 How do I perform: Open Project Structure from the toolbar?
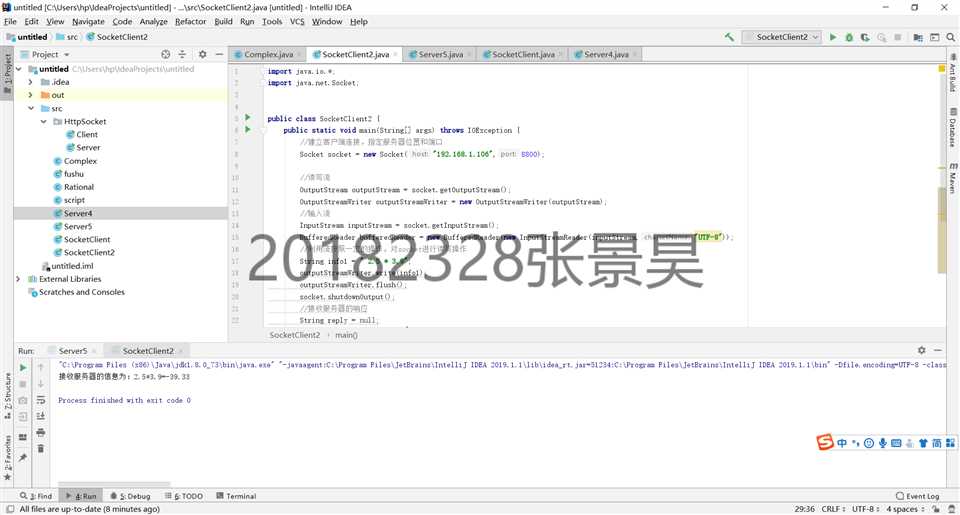[x=918, y=37]
